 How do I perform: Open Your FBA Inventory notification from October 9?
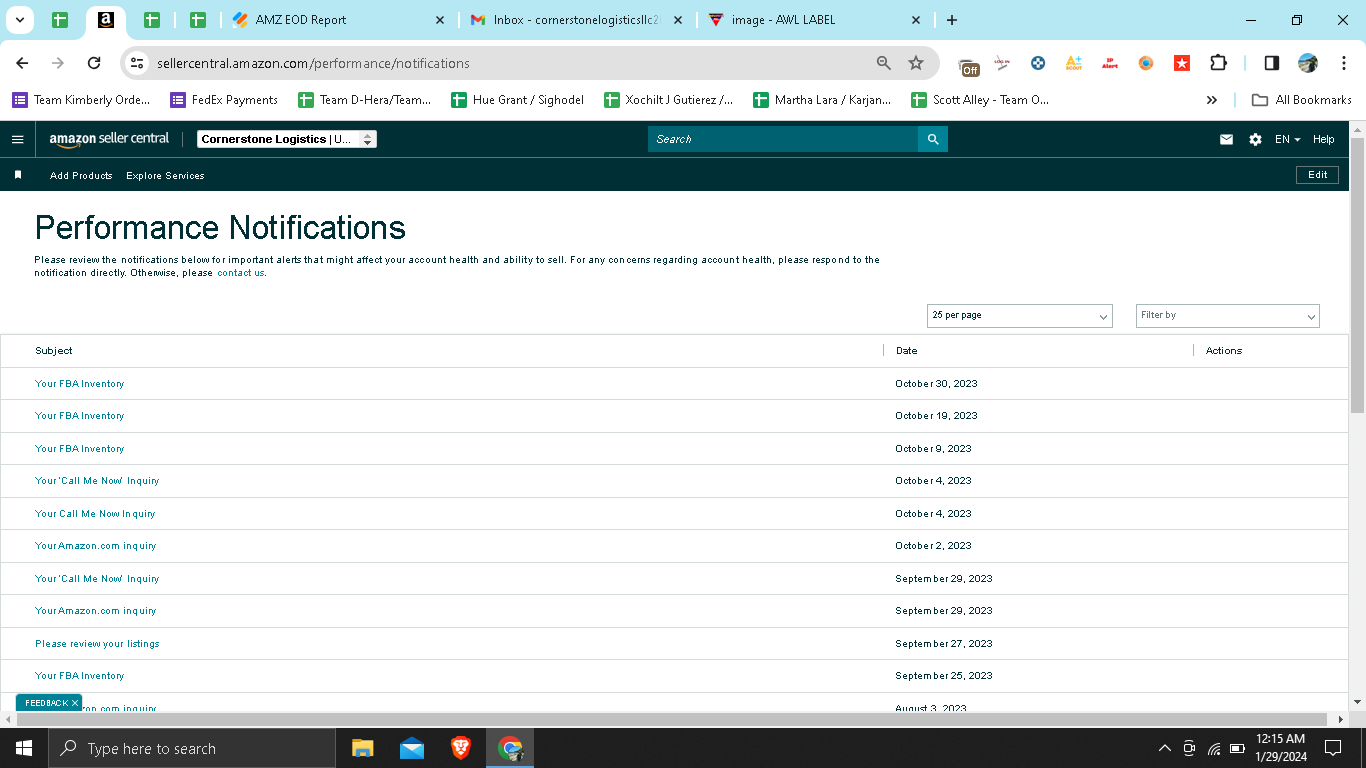click(x=80, y=449)
